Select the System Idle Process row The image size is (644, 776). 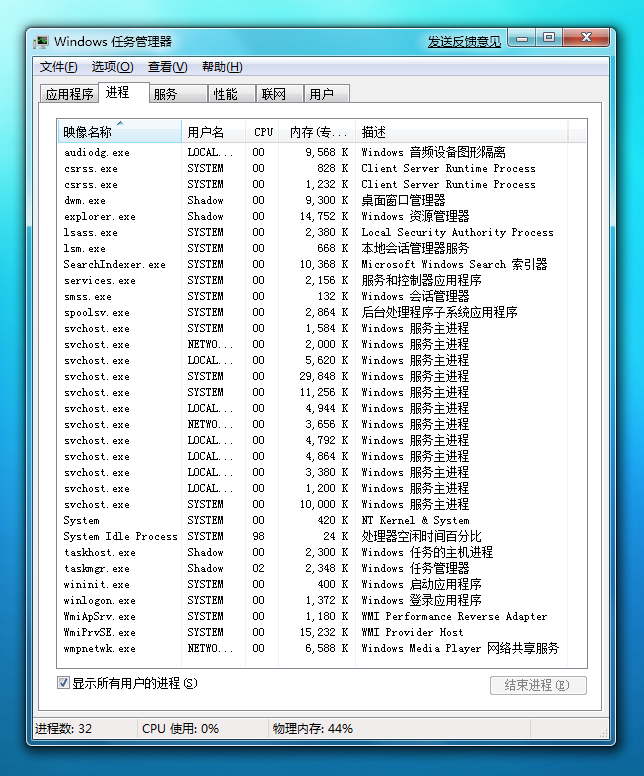pyautogui.click(x=322, y=536)
